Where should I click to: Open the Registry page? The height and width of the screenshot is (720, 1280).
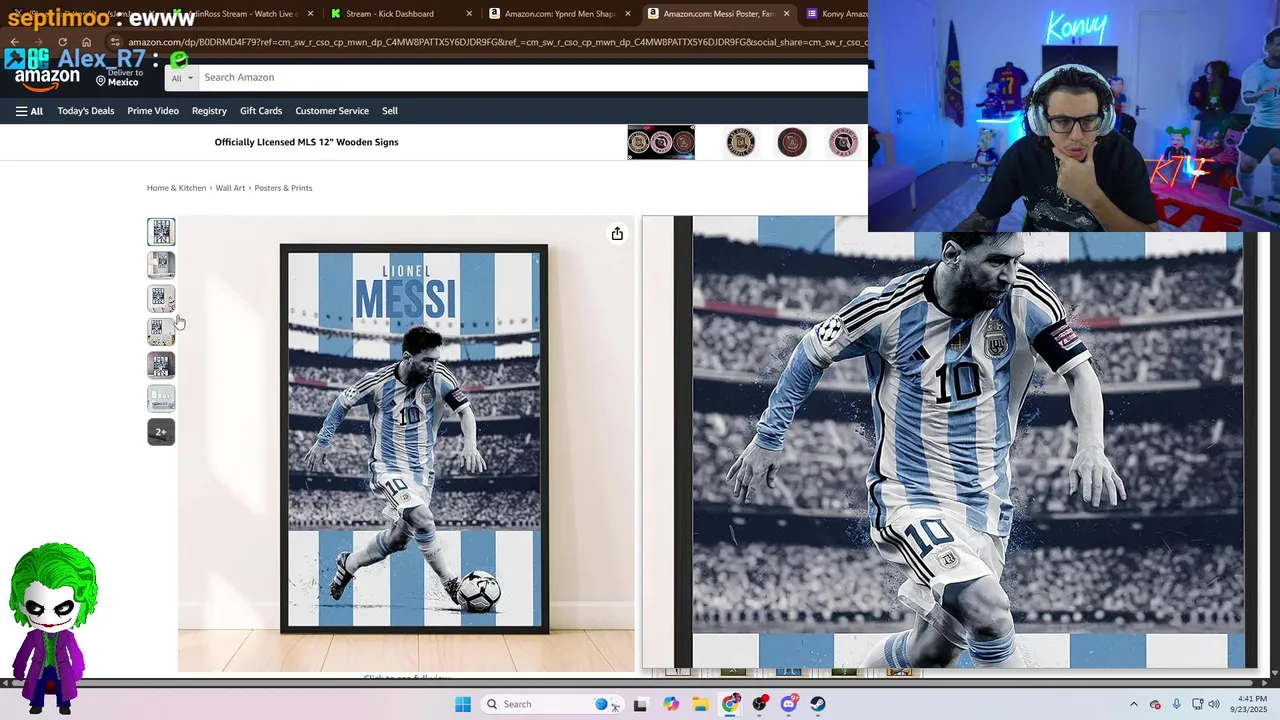[x=209, y=111]
